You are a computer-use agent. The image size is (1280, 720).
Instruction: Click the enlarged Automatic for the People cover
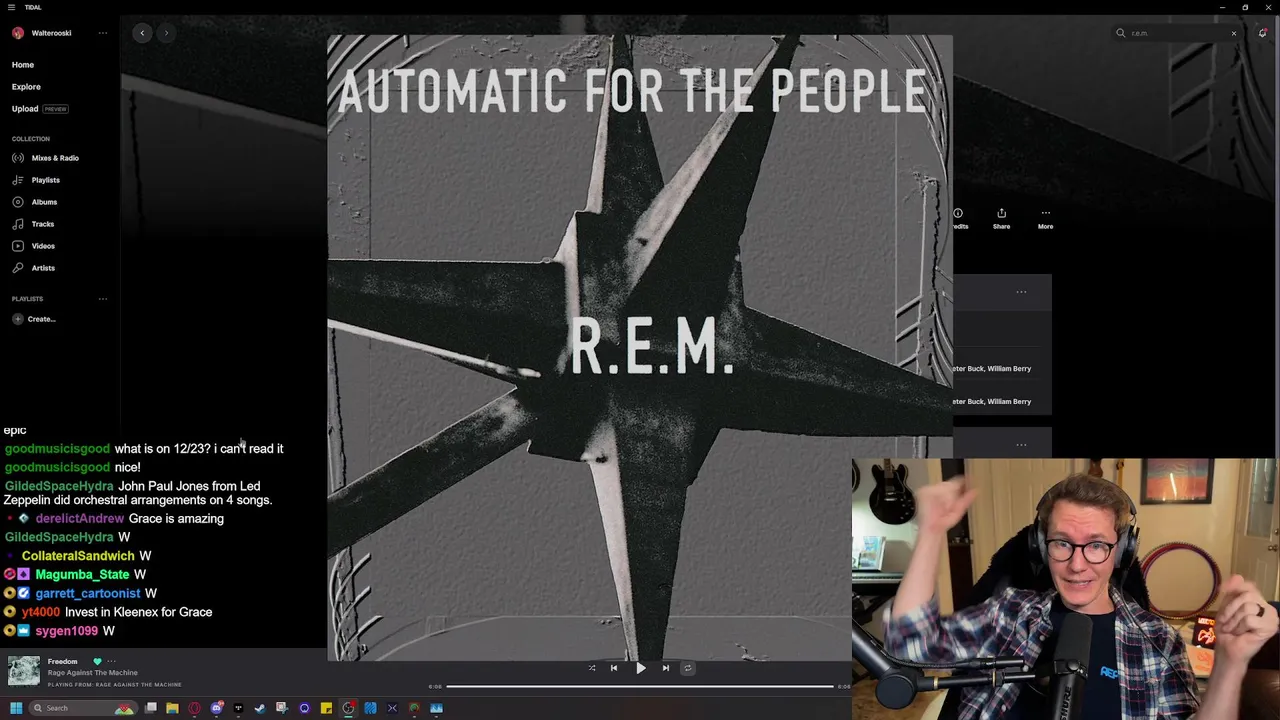pos(640,348)
